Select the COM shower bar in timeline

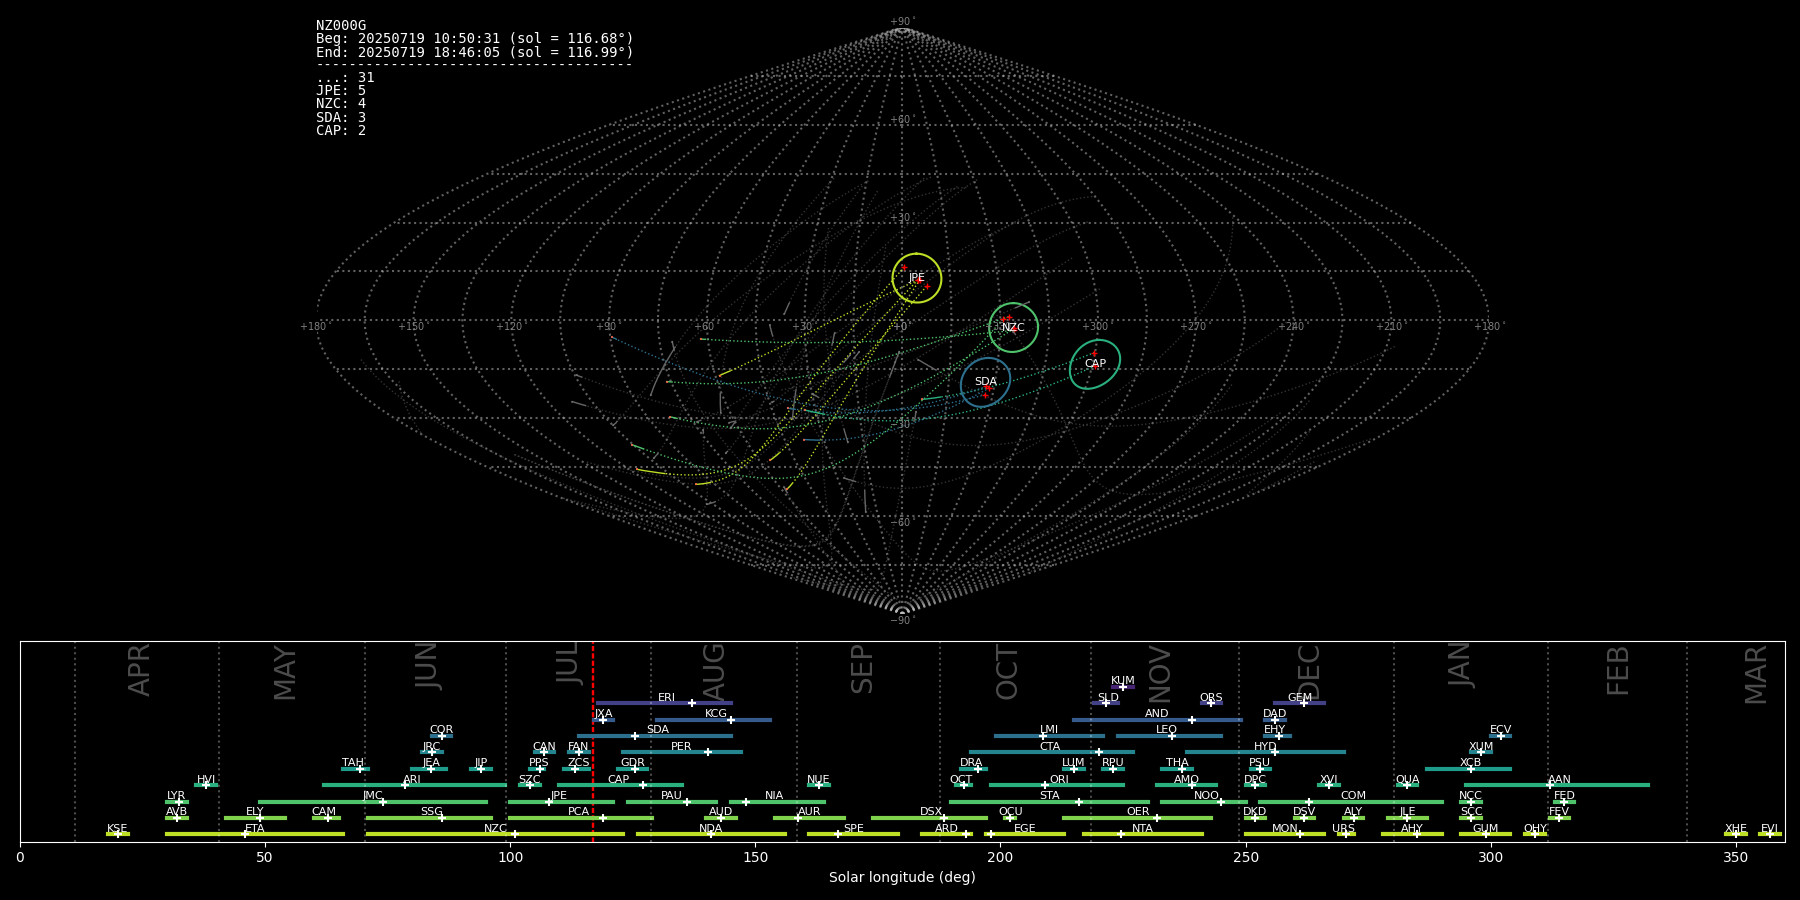tap(1351, 802)
